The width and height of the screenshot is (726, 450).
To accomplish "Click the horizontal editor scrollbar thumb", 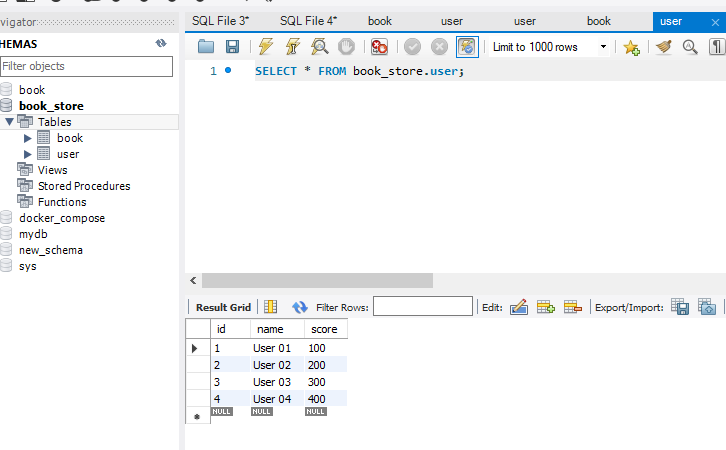I will [x=317, y=281].
